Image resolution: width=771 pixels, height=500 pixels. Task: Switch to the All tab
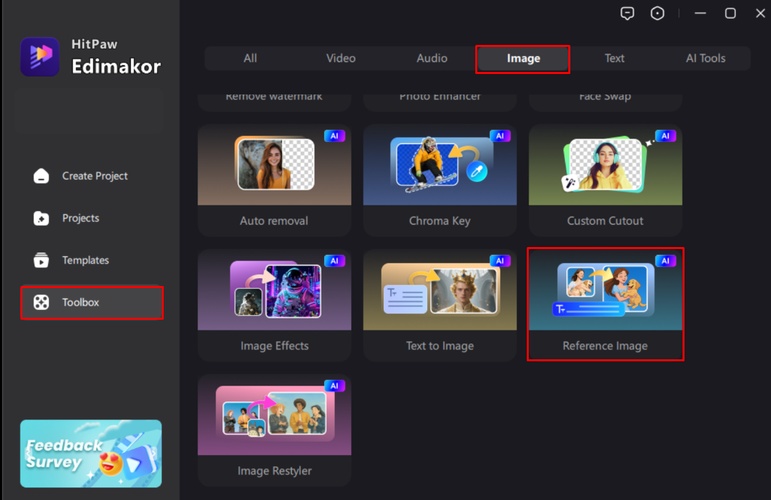tap(250, 58)
